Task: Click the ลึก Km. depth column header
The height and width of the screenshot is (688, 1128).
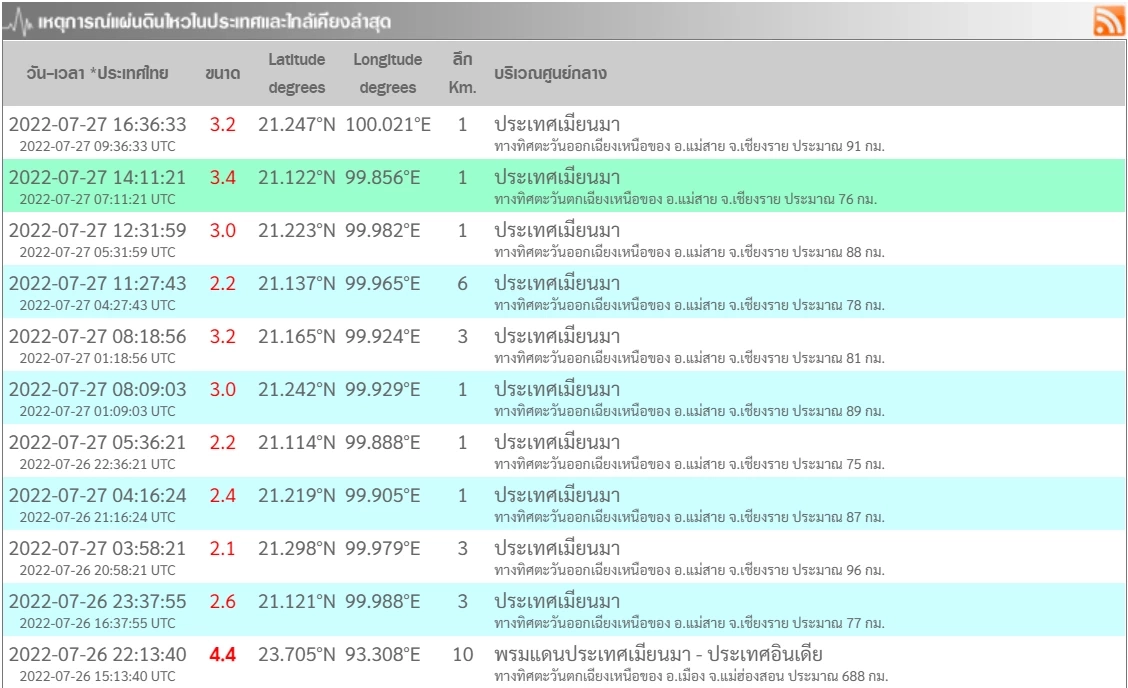Action: 462,74
